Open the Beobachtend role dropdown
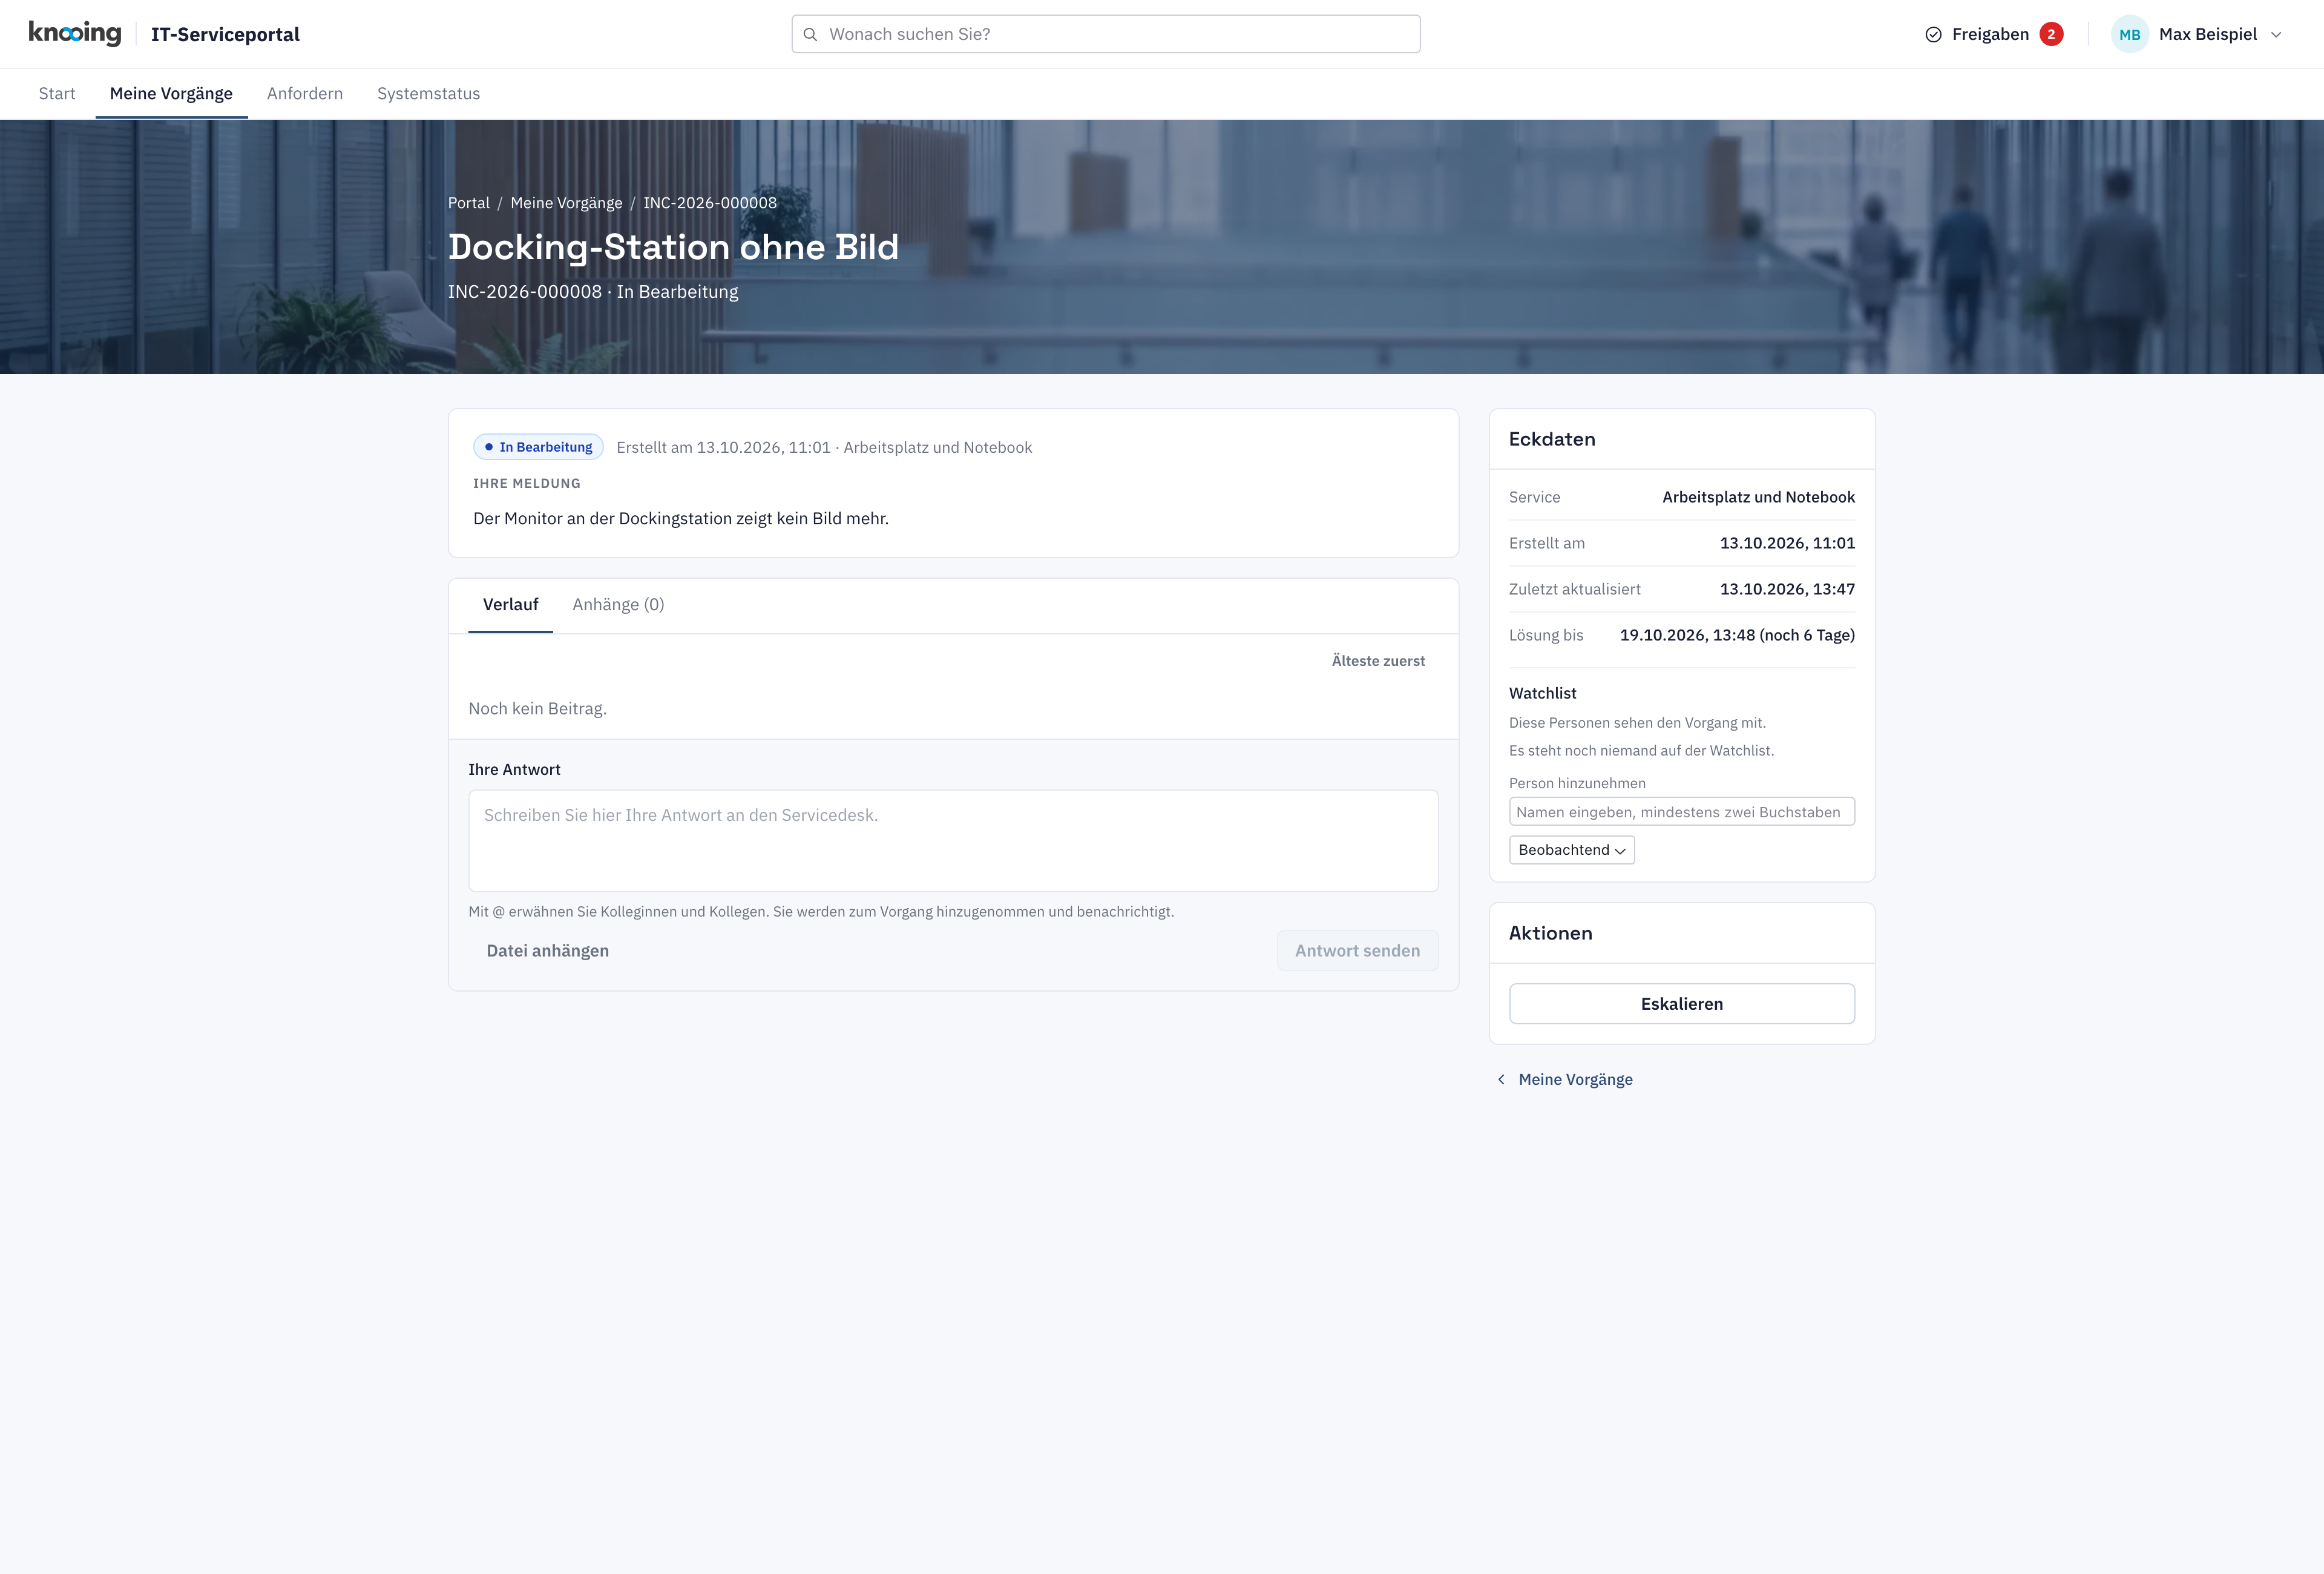The height and width of the screenshot is (1574, 2324). (x=1571, y=850)
